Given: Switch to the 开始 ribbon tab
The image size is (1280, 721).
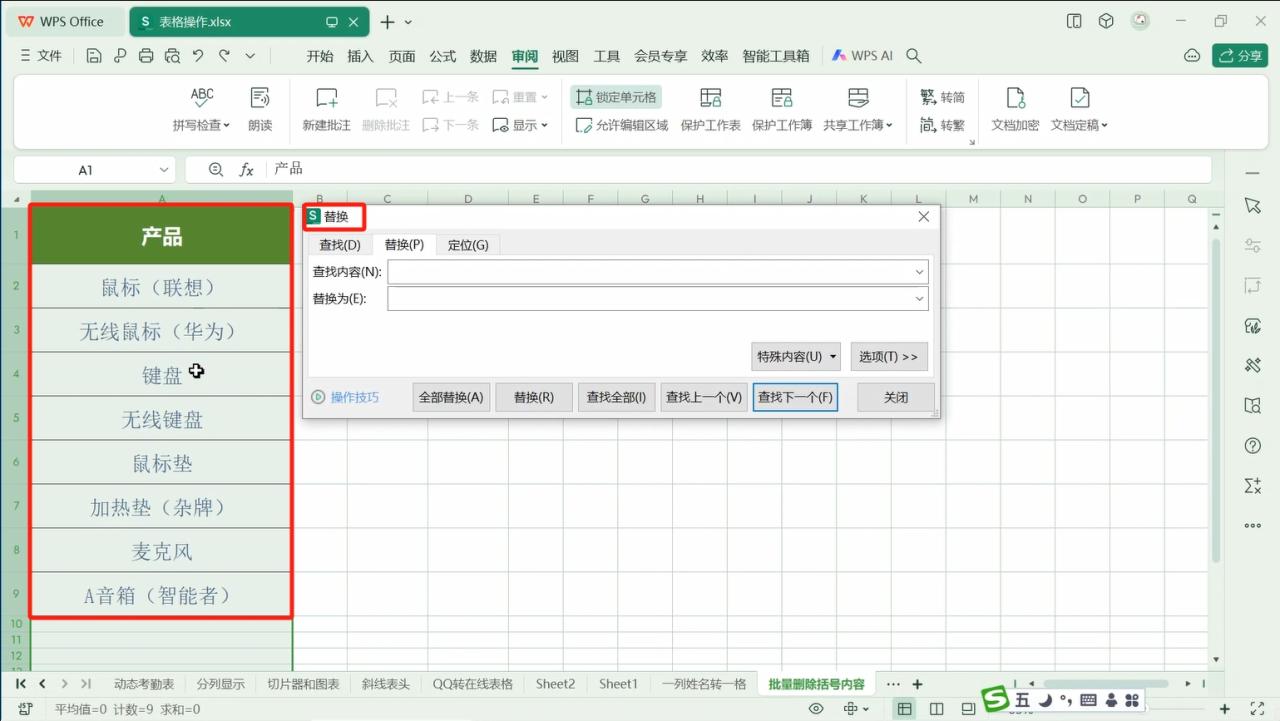Looking at the screenshot, I should (320, 56).
